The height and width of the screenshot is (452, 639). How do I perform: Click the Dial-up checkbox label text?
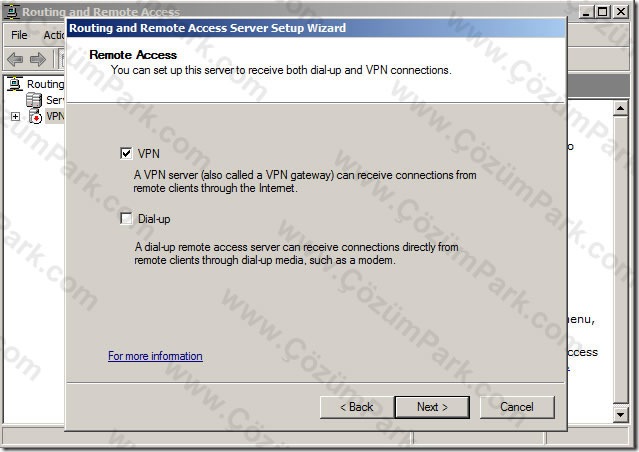pos(154,219)
